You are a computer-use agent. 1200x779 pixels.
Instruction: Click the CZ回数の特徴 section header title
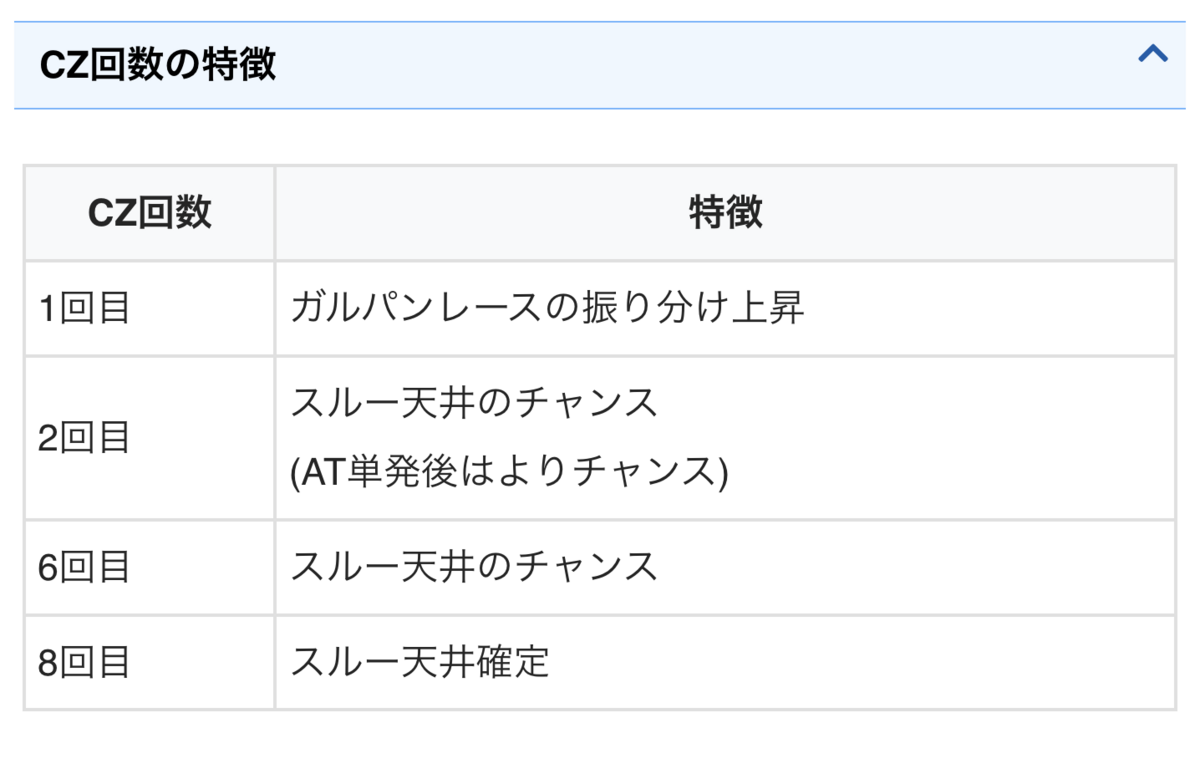point(157,65)
